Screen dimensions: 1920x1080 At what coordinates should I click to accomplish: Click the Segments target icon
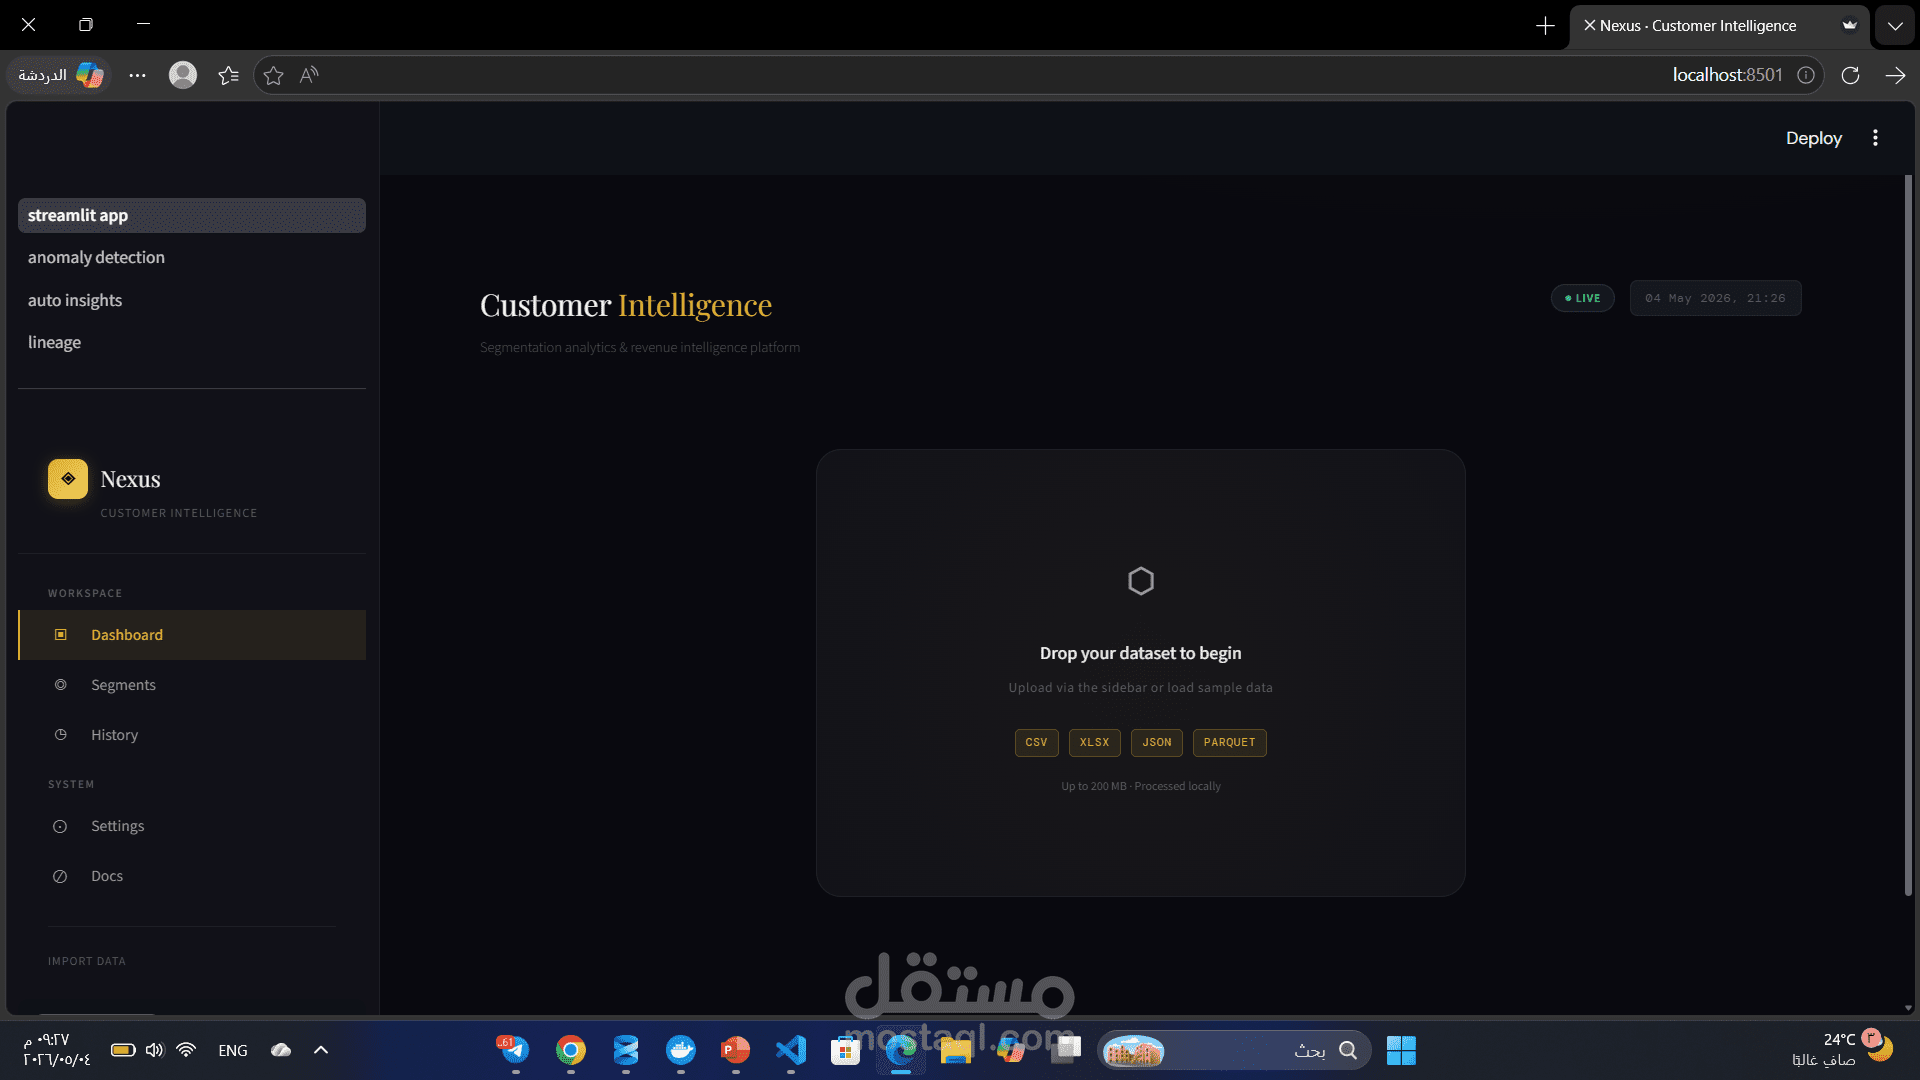pos(60,685)
